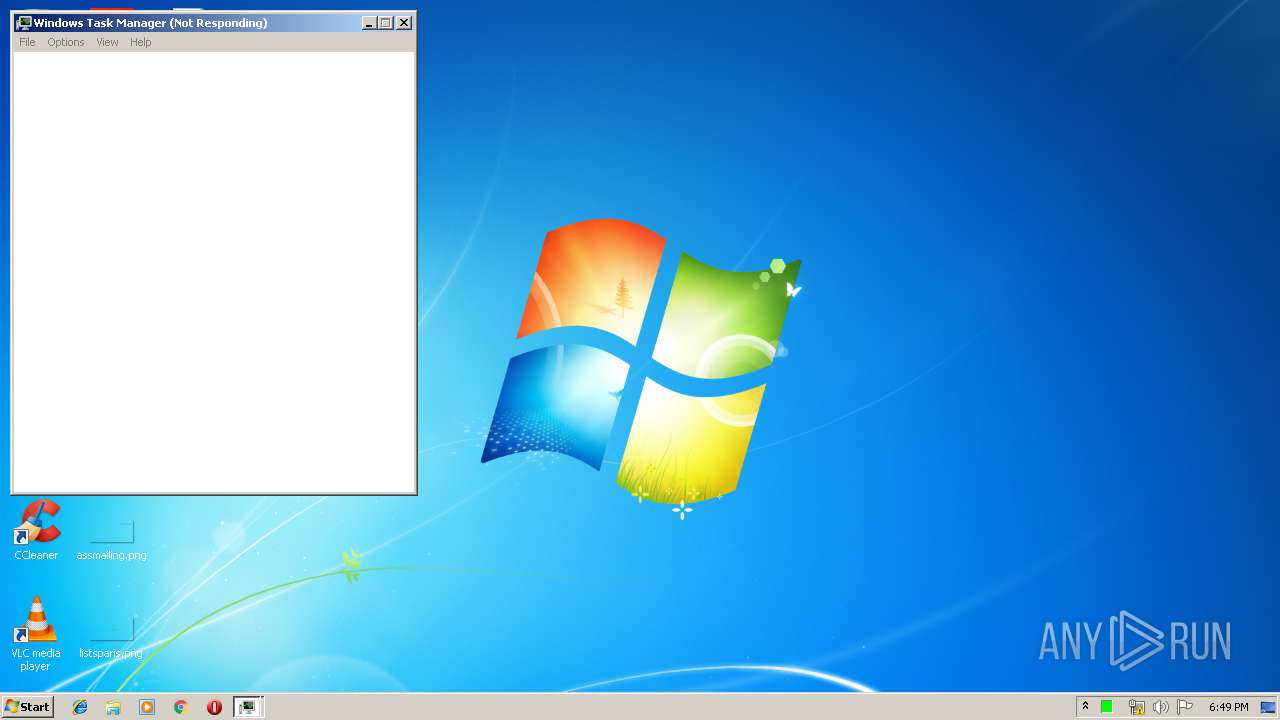Minimize the Windows Task Manager window
The width and height of the screenshot is (1280, 720).
point(369,22)
